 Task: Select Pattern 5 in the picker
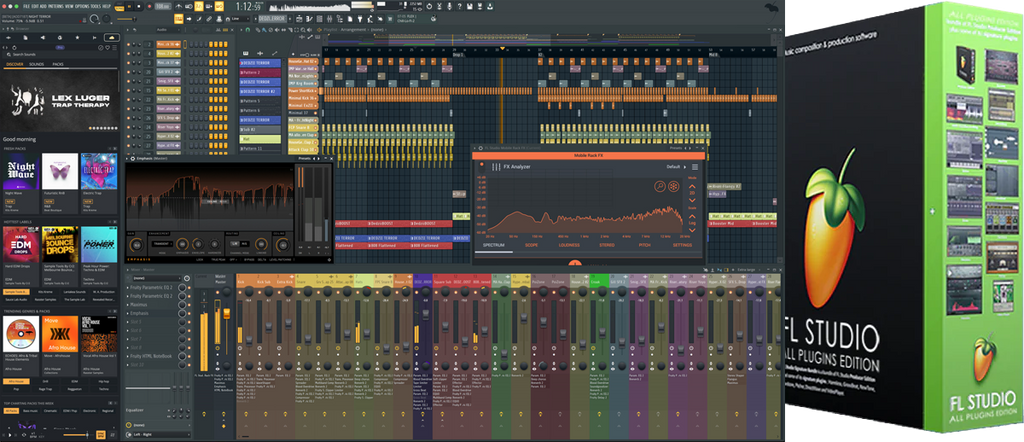point(260,101)
